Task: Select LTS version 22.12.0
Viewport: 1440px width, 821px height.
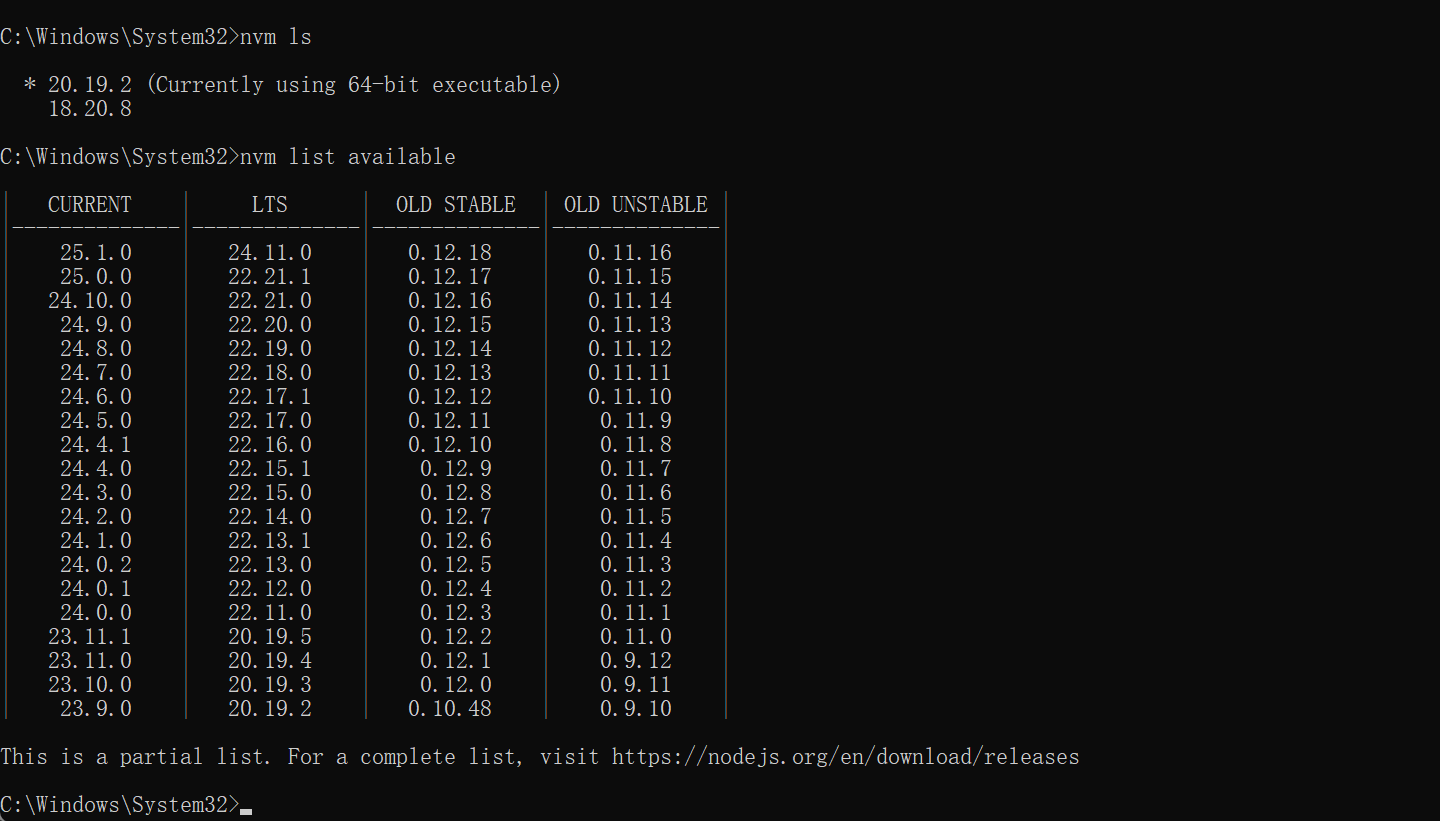Action: coord(270,589)
